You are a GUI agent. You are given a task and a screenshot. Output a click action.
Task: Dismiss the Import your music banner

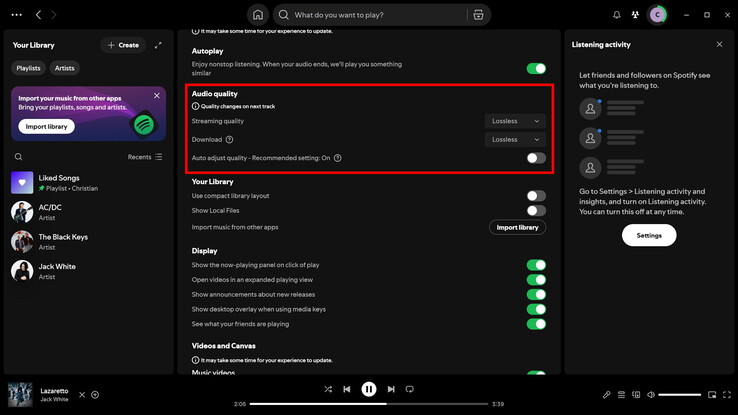tap(157, 96)
